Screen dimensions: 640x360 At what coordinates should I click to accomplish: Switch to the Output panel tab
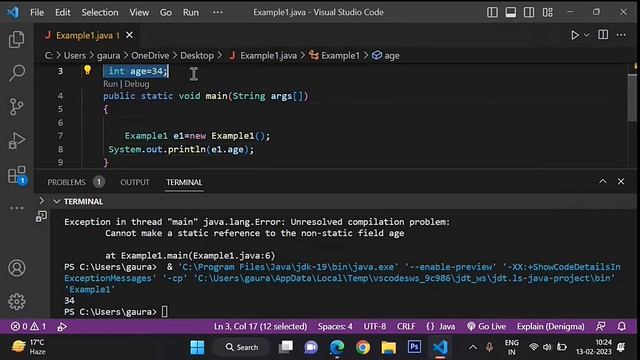pyautogui.click(x=135, y=182)
